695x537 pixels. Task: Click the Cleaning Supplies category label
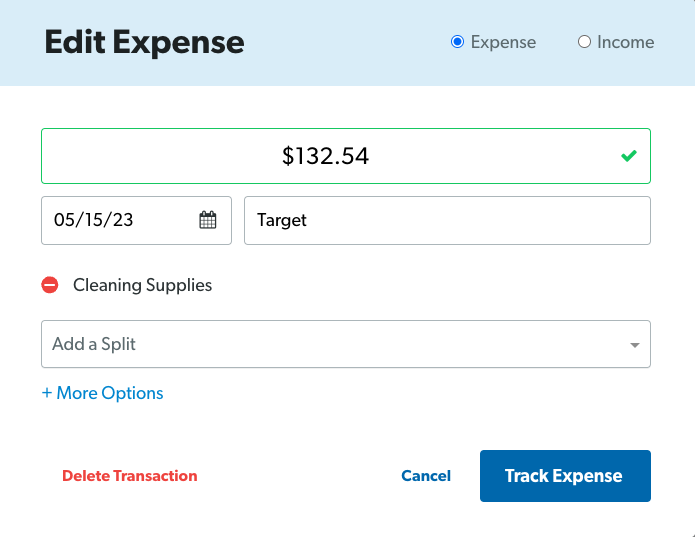(x=142, y=285)
